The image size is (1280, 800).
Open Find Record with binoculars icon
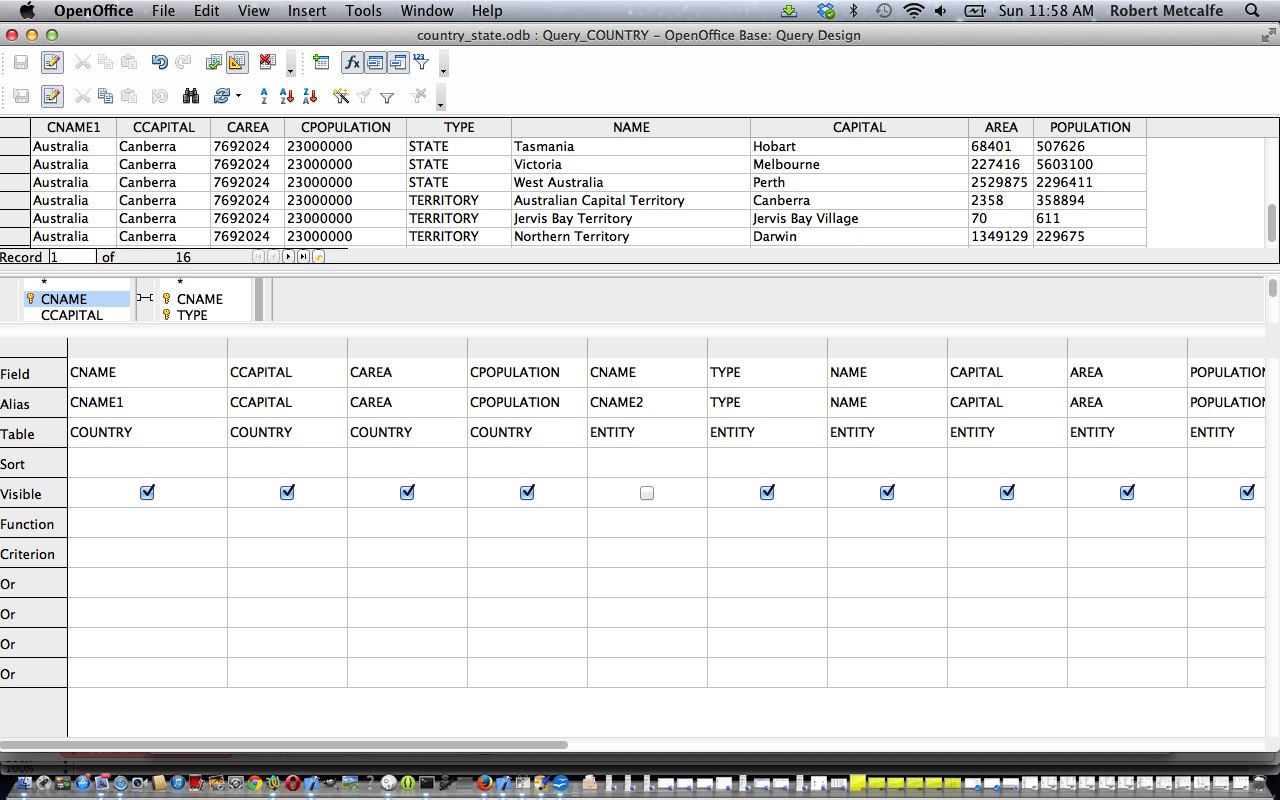(191, 96)
